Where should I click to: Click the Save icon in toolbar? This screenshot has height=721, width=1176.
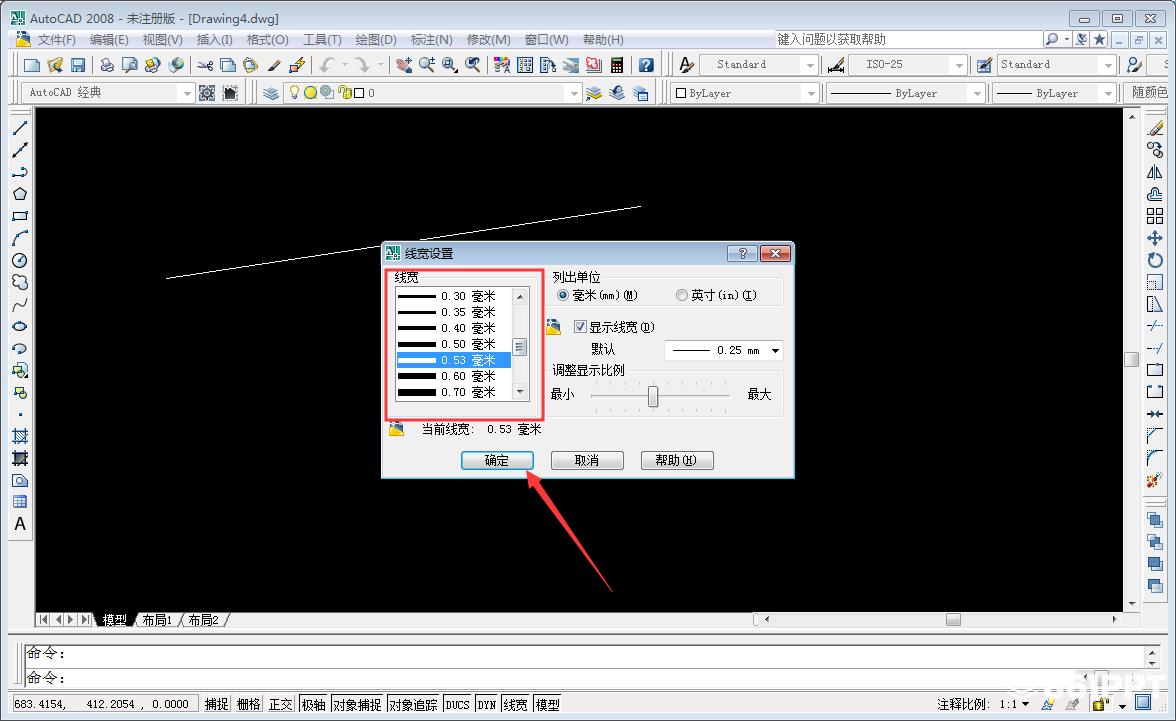pos(77,65)
